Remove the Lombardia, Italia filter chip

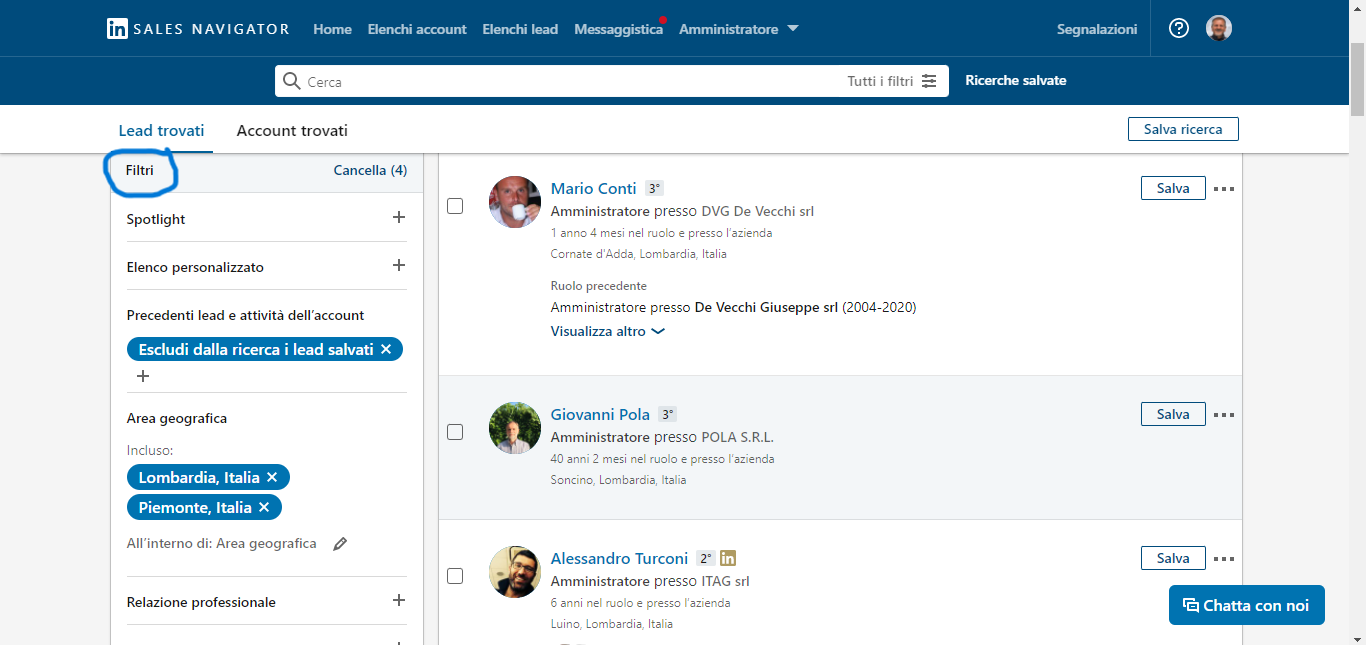pos(272,477)
